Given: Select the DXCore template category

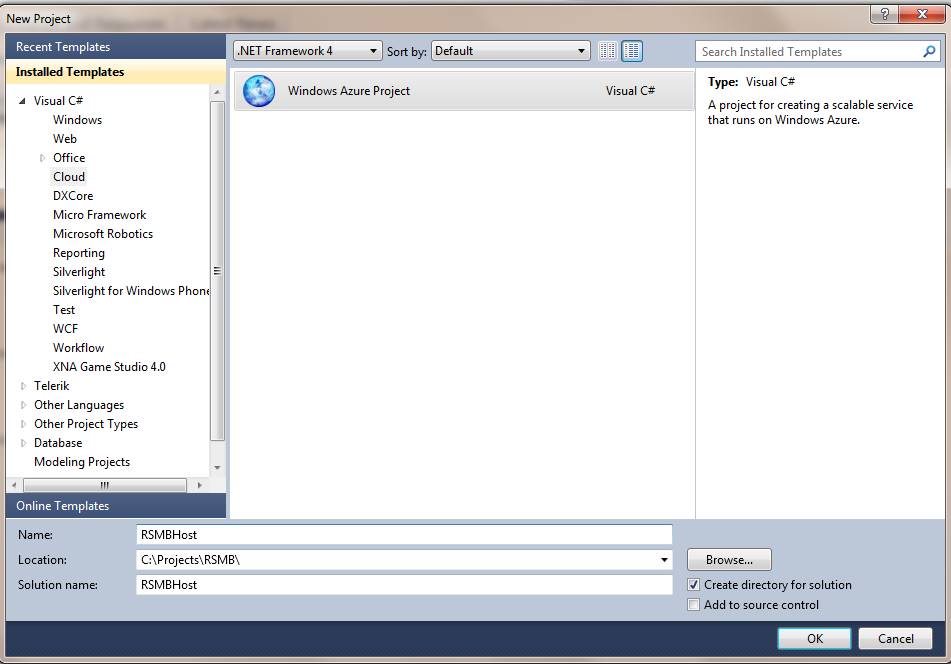Looking at the screenshot, I should coord(73,196).
